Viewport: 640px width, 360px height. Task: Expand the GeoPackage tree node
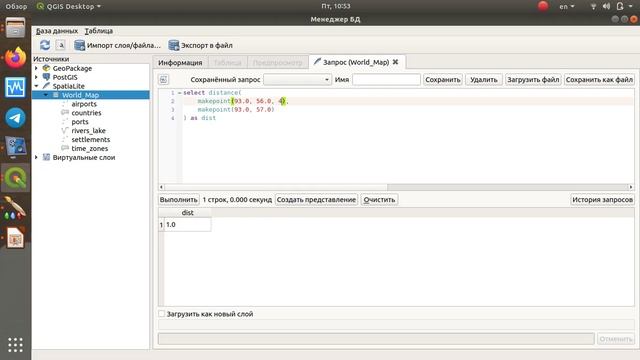point(36,68)
